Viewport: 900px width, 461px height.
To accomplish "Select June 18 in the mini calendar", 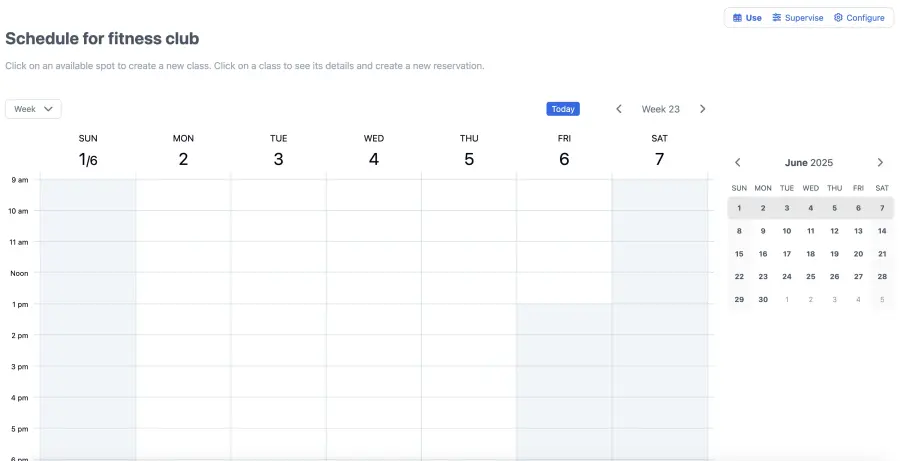I will pyautogui.click(x=810, y=254).
